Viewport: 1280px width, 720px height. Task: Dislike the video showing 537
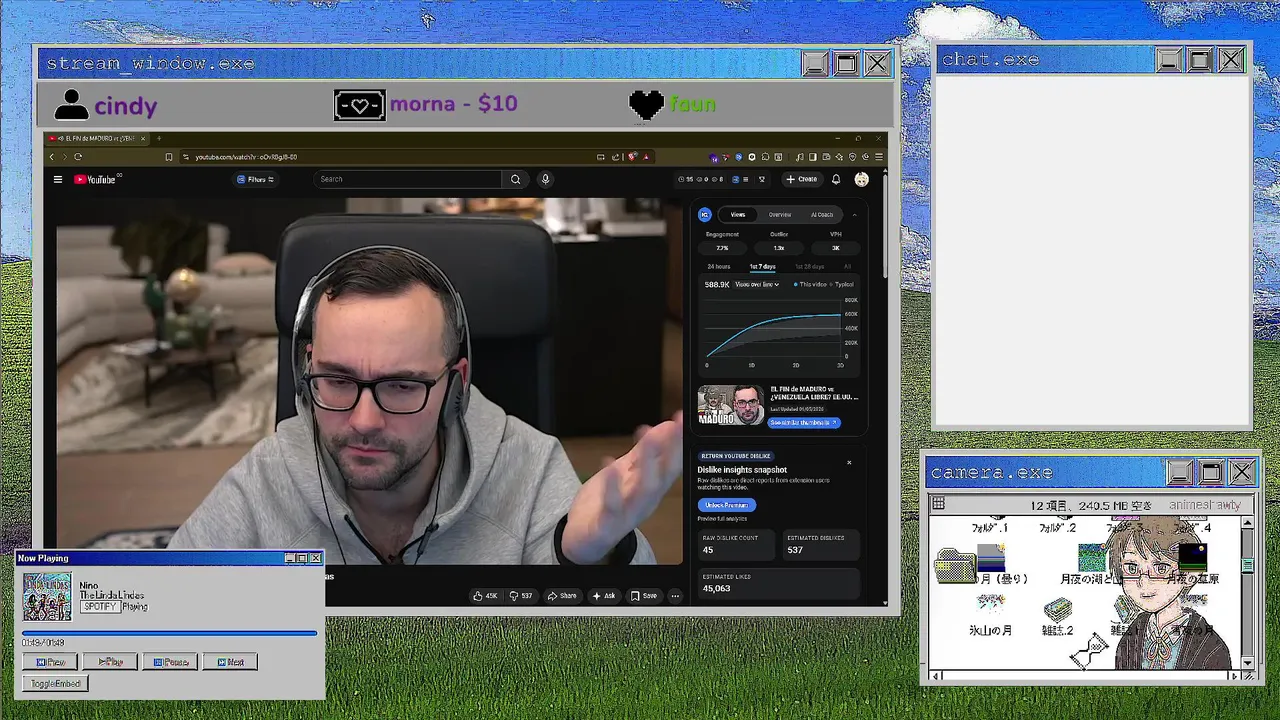pos(521,596)
